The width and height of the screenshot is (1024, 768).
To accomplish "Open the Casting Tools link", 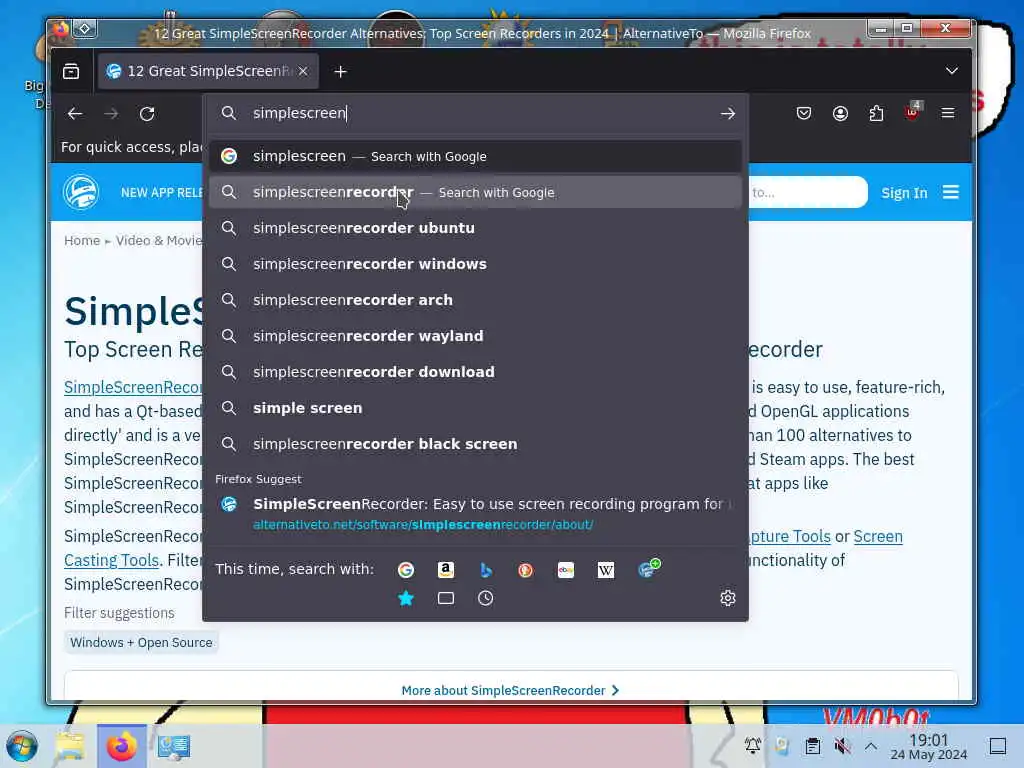I will point(112,560).
